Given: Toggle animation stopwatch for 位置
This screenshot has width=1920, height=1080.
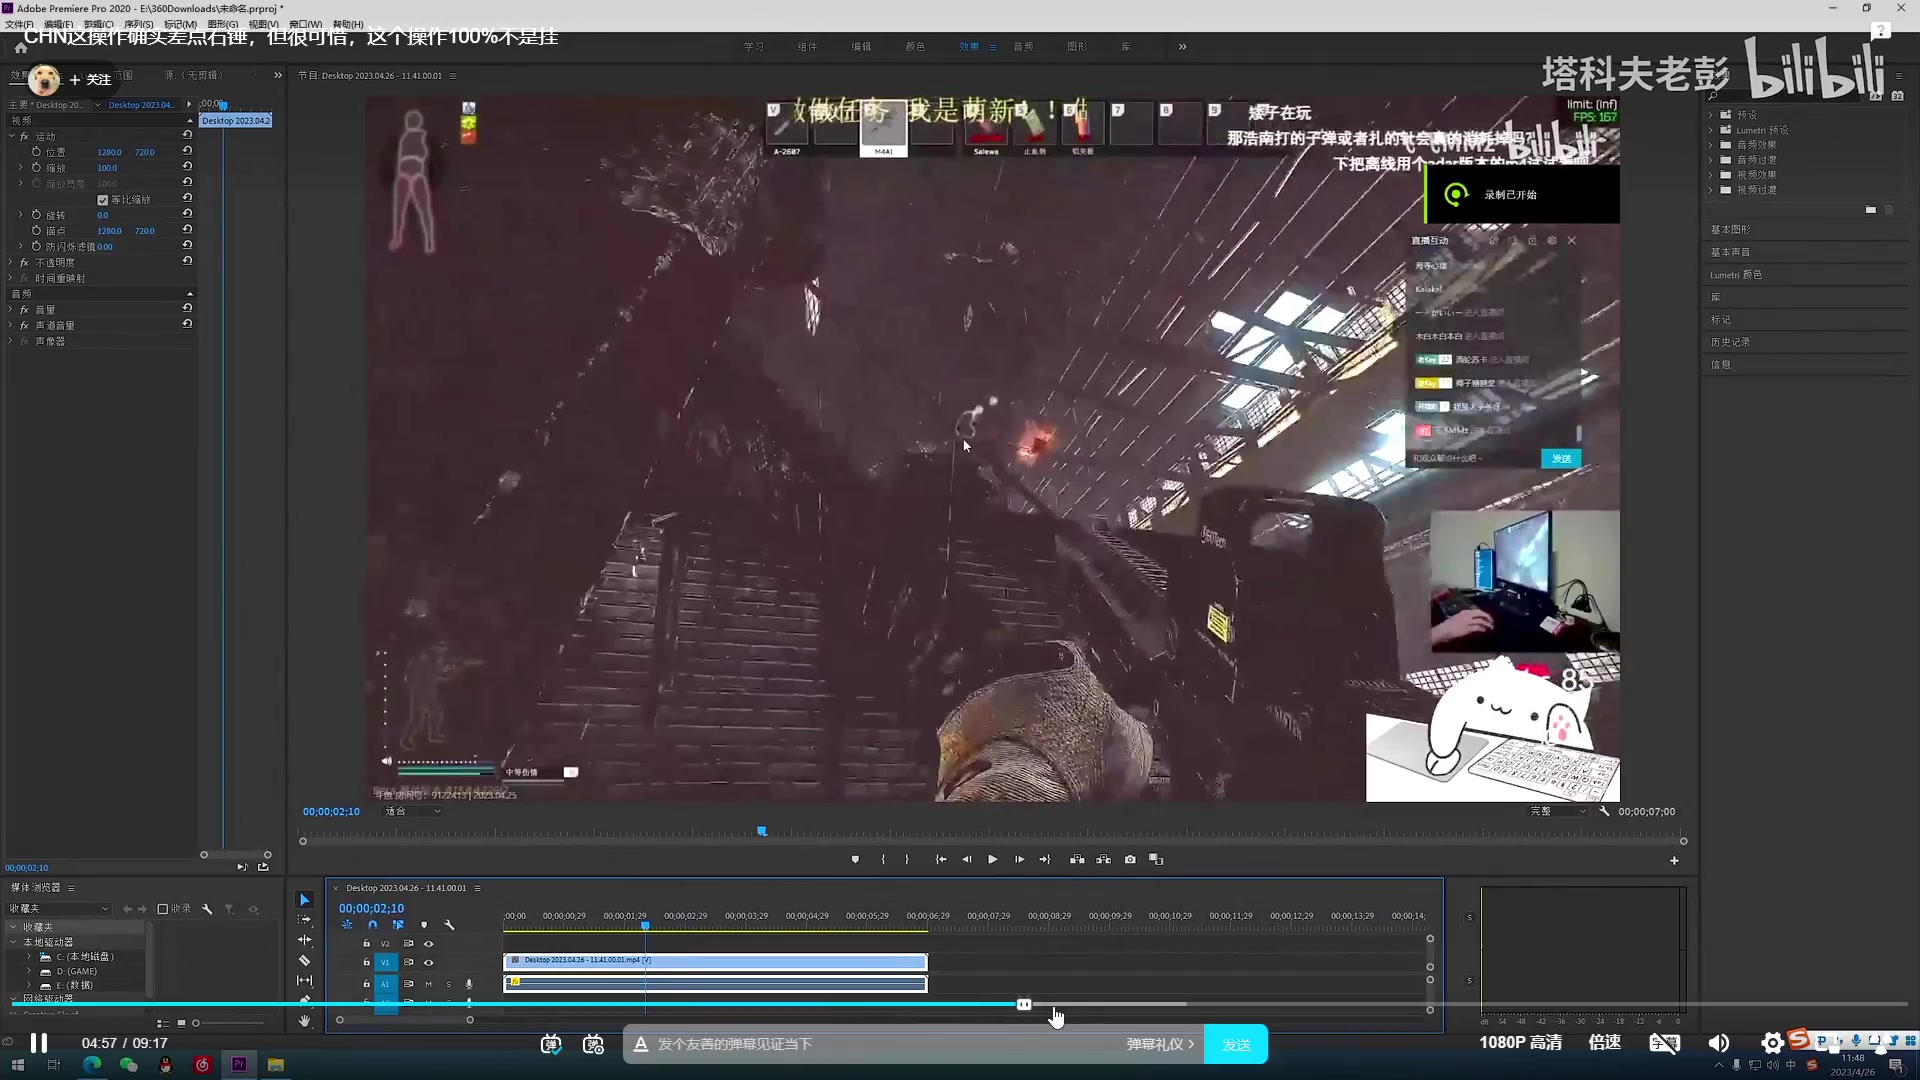Looking at the screenshot, I should [36, 152].
